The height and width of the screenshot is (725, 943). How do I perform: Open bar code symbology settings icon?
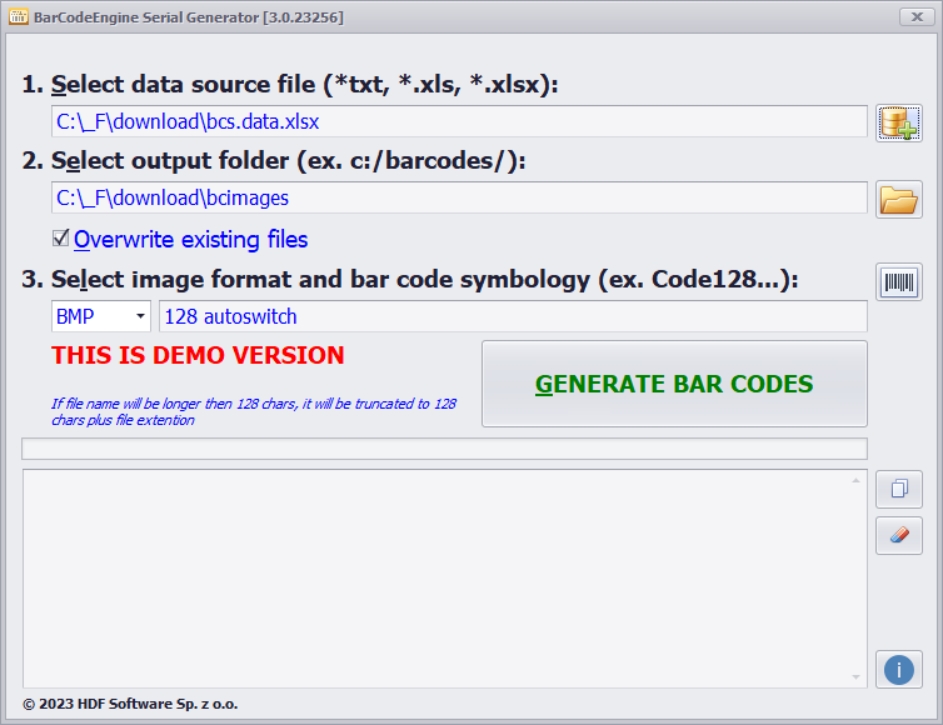[898, 282]
